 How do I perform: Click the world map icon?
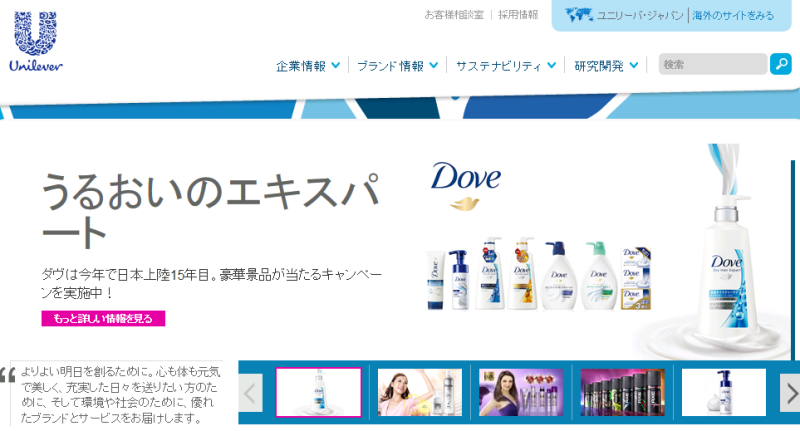(579, 15)
